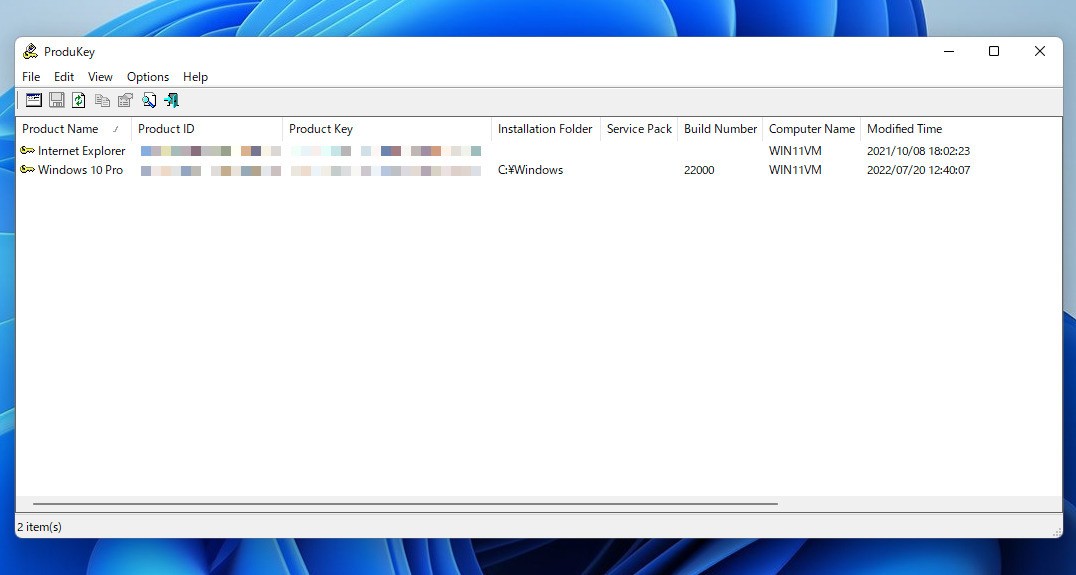The height and width of the screenshot is (575, 1076).
Task: Open the View menu
Action: tap(100, 77)
